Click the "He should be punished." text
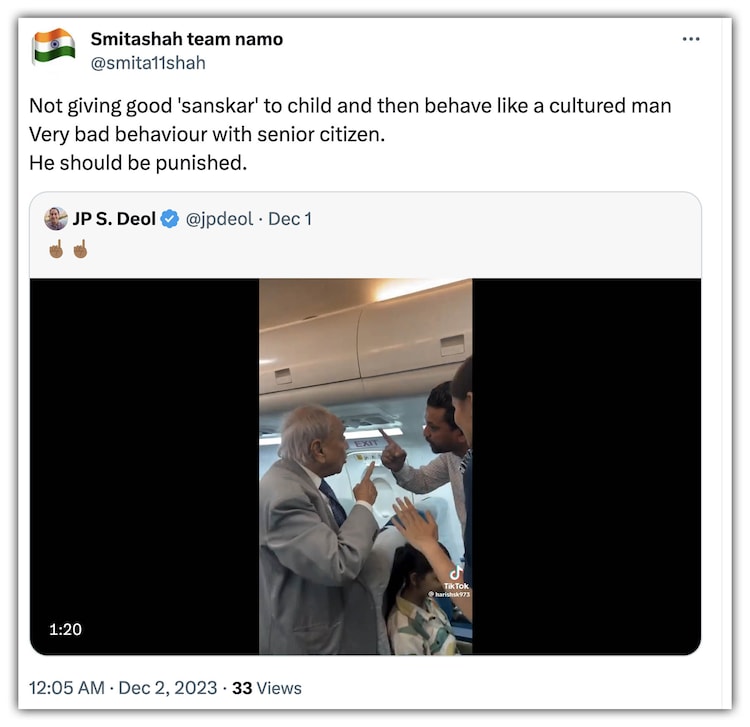The width and height of the screenshot is (750, 727). (x=138, y=162)
